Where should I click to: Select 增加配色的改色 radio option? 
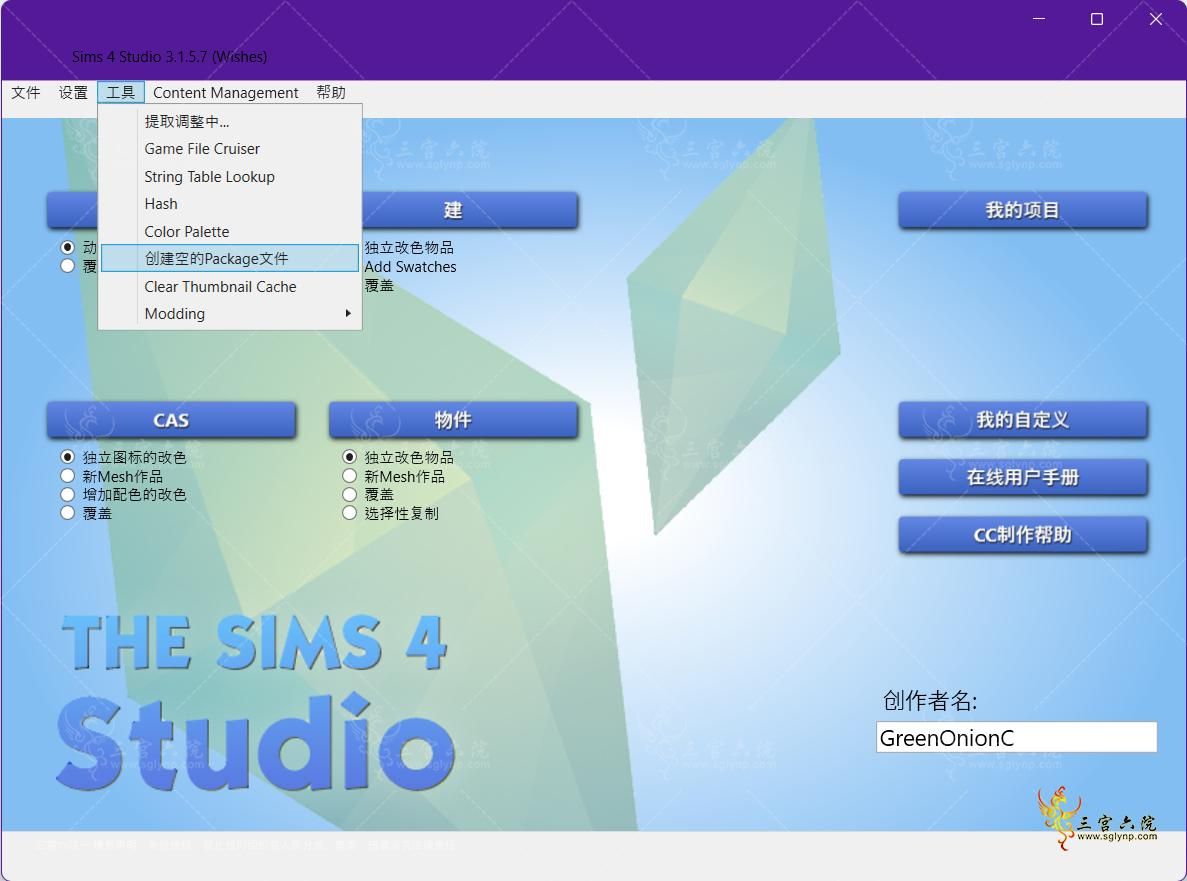67,494
